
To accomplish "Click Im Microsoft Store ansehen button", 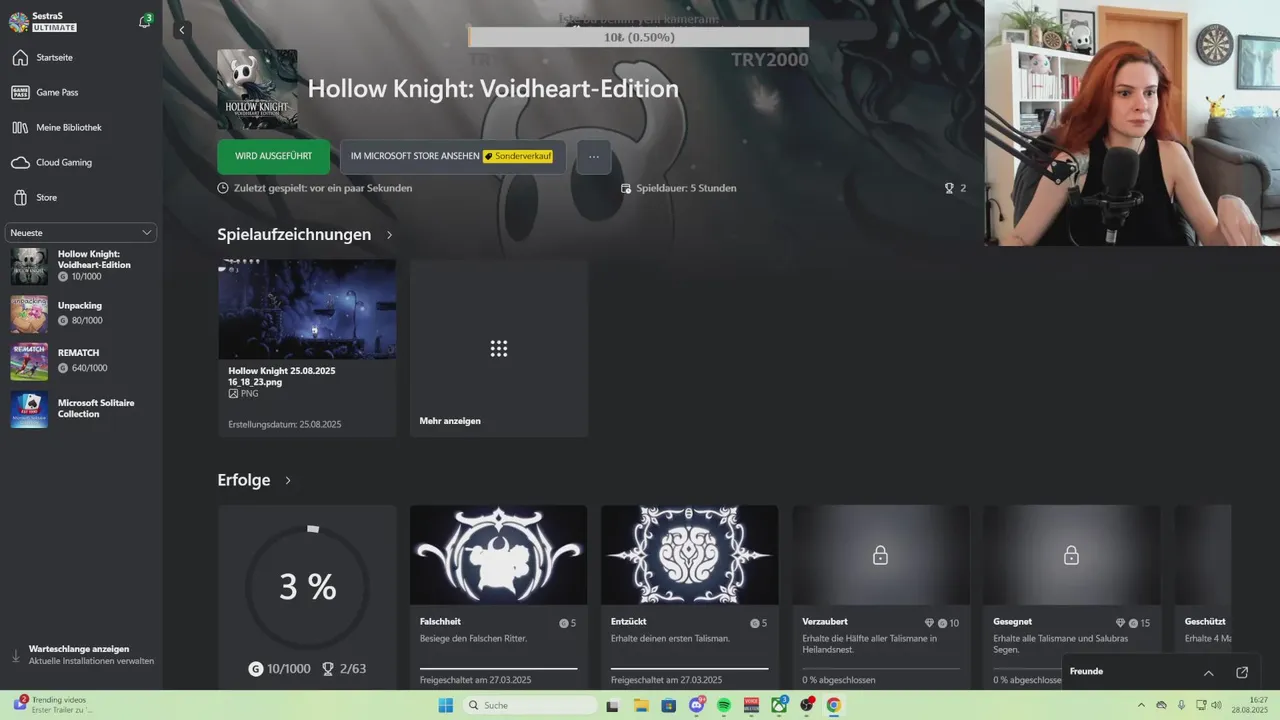I will pos(452,156).
